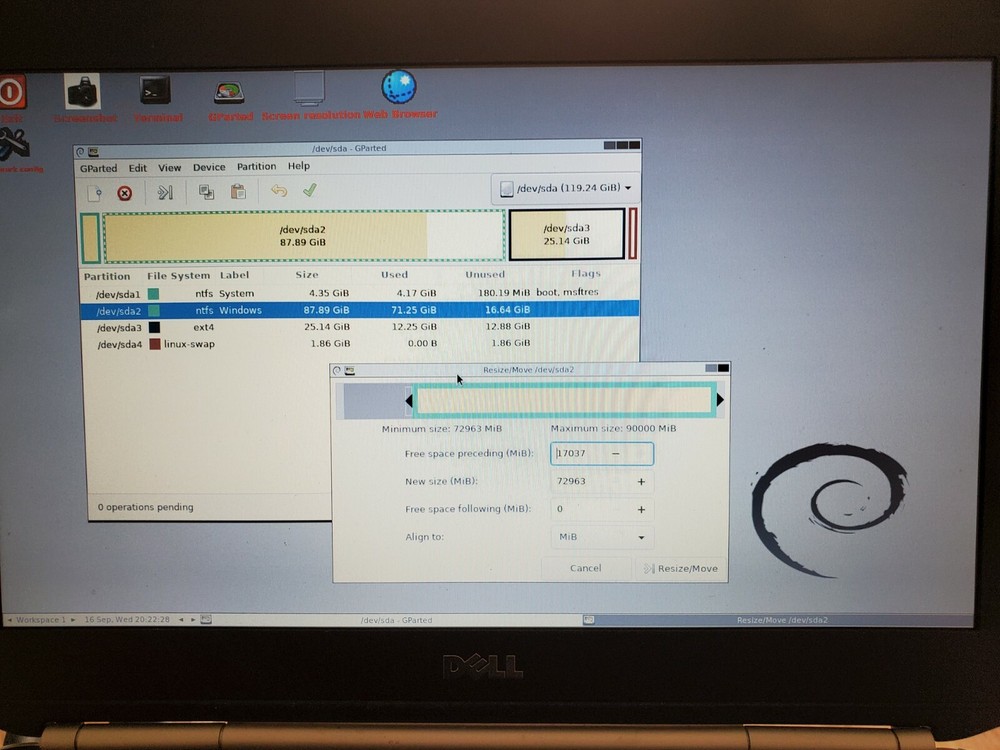Click the Copy partition toolbar icon
Screen dimensions: 1000x750
pyautogui.click(x=206, y=191)
